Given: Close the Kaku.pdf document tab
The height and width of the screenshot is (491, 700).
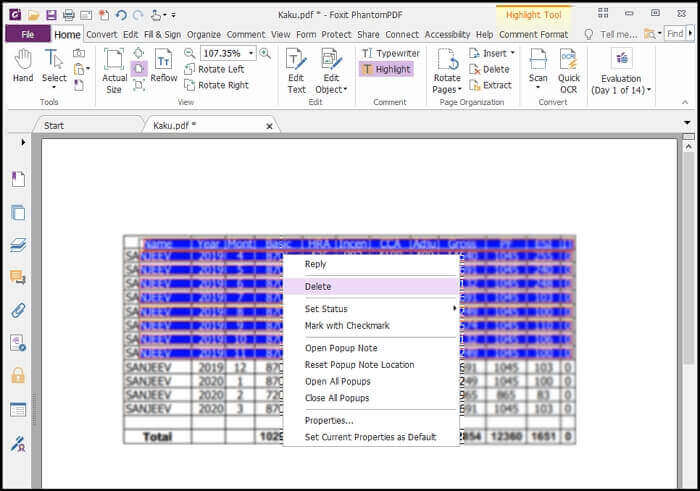Looking at the screenshot, I should coord(269,126).
